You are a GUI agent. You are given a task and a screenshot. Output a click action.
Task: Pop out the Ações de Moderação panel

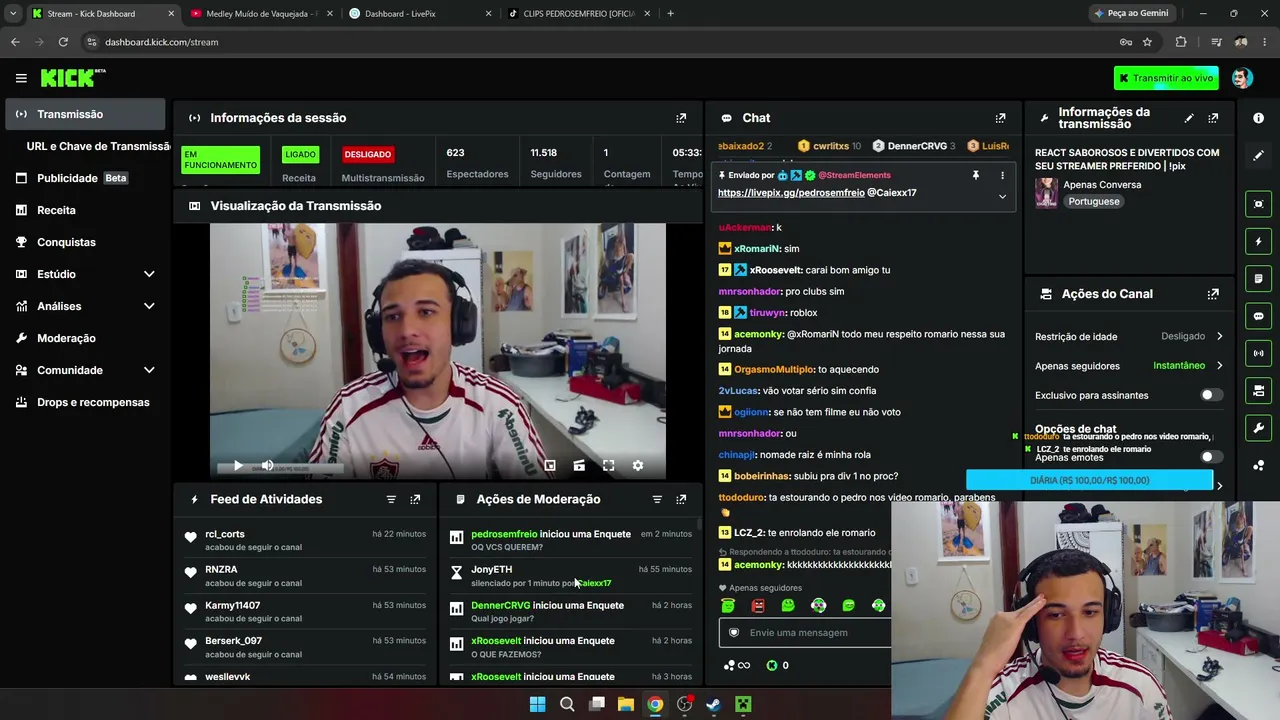tap(681, 499)
